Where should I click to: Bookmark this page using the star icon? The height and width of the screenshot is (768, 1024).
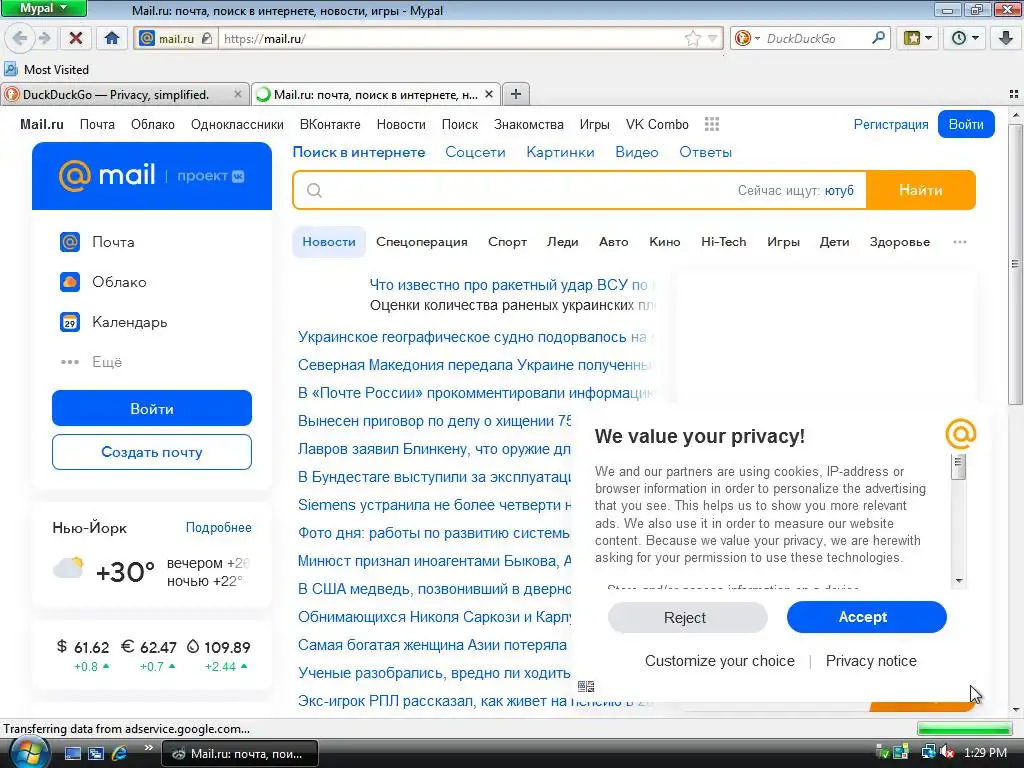(692, 39)
